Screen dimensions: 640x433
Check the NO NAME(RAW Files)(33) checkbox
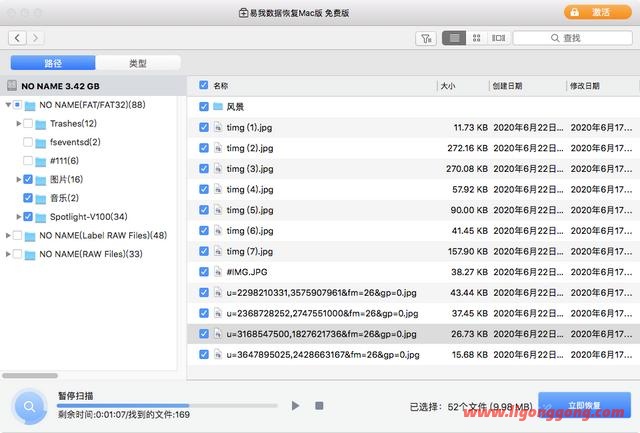(17, 254)
